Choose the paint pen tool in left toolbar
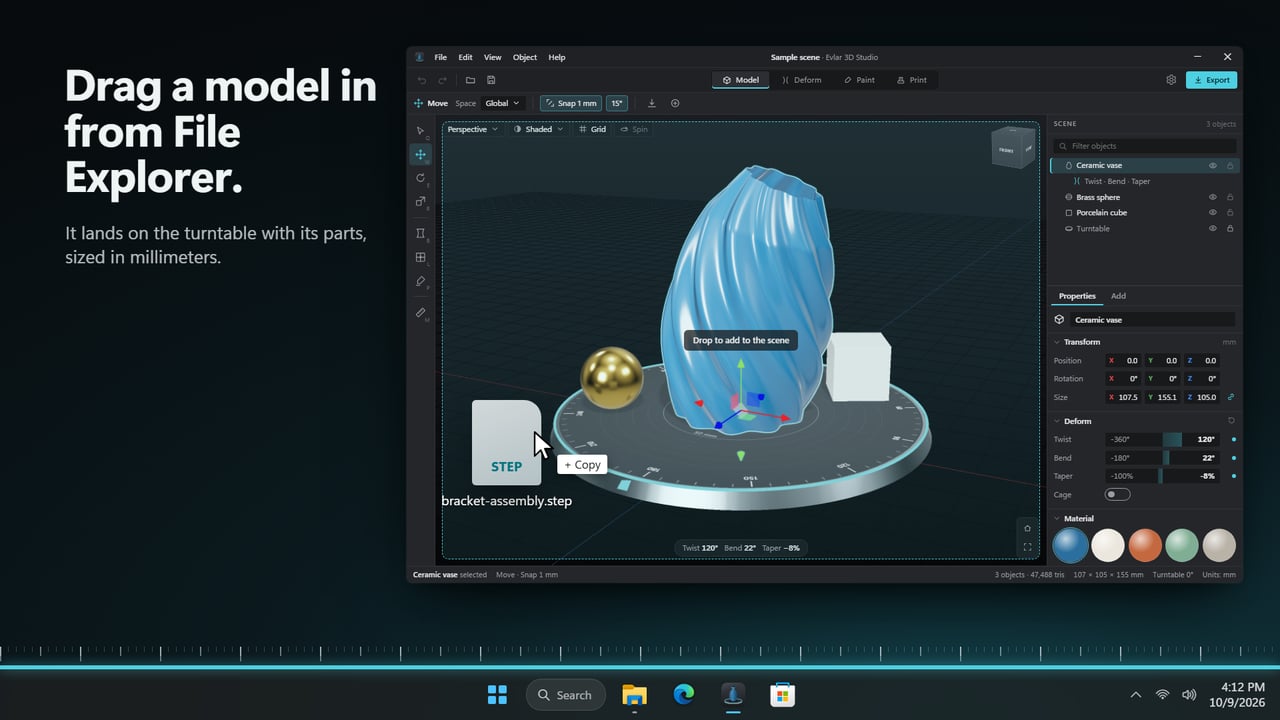Screen dimensions: 1280x720 point(420,281)
